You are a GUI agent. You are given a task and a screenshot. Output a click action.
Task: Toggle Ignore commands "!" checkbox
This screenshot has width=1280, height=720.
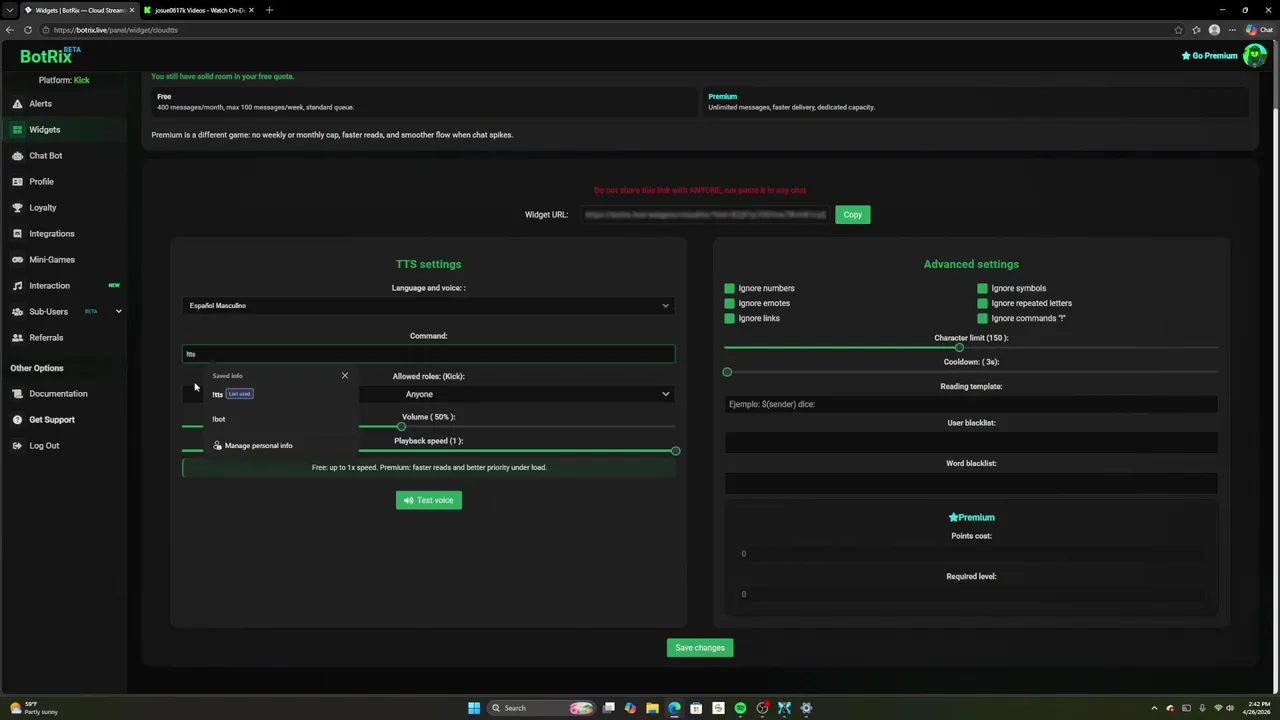tap(982, 318)
